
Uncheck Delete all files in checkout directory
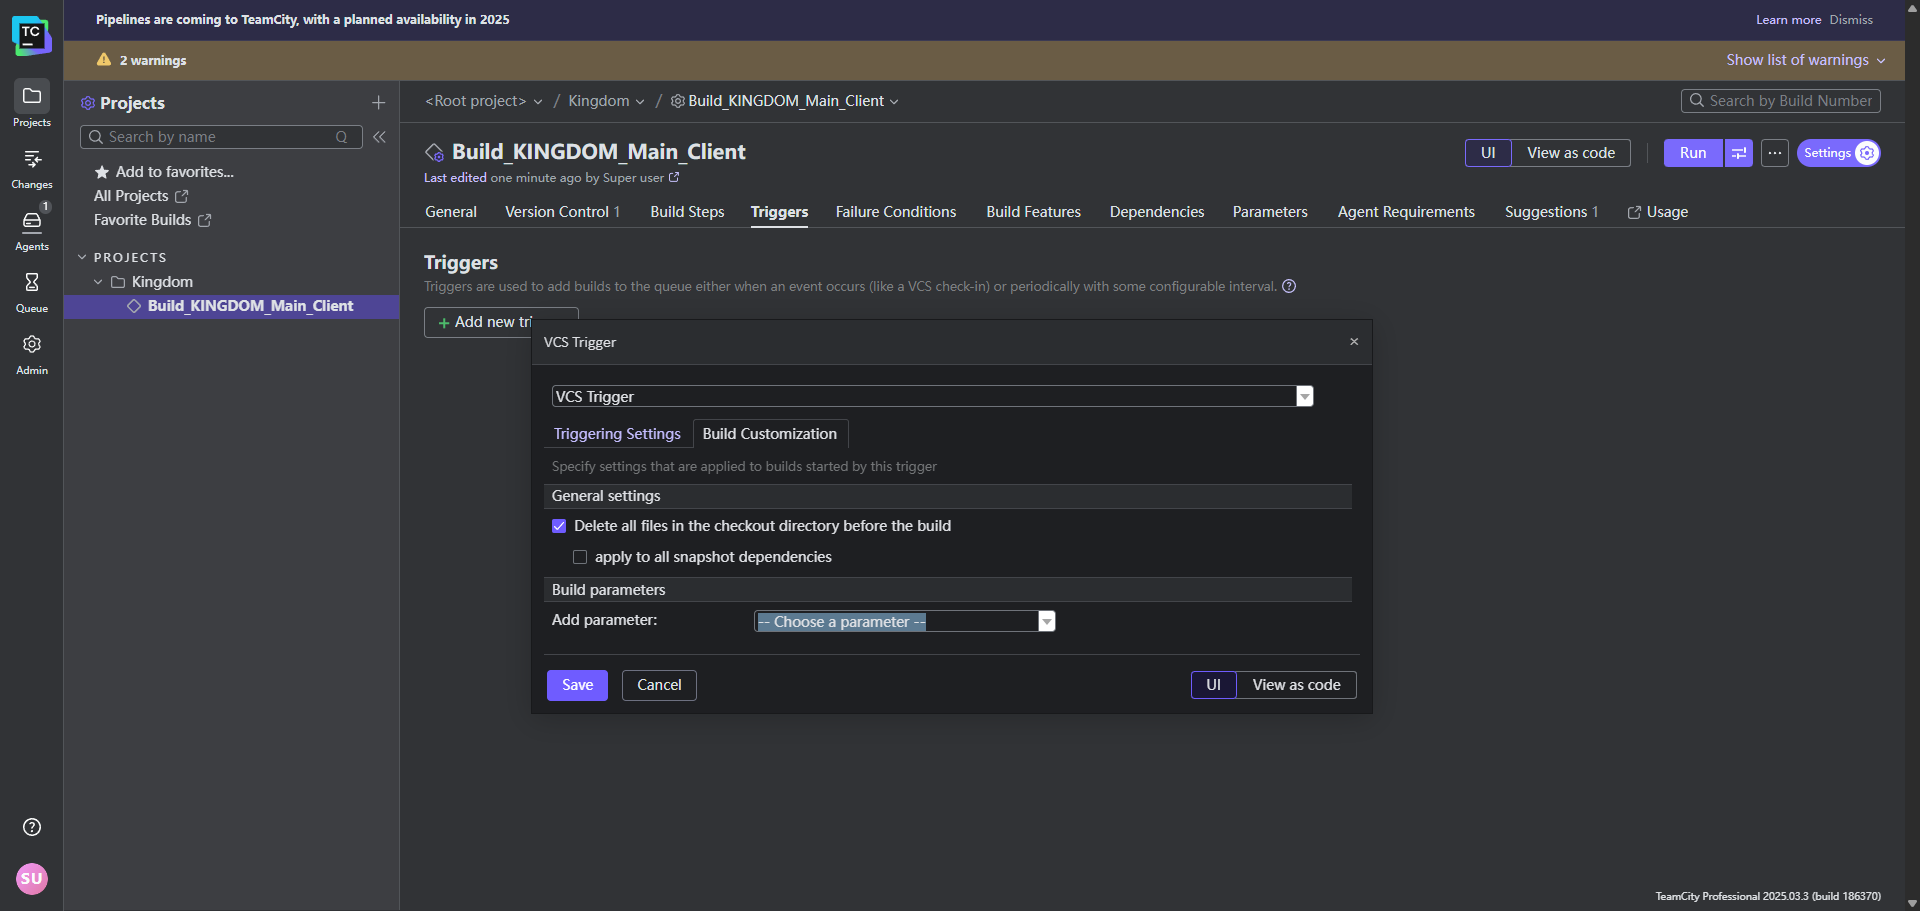coord(559,526)
